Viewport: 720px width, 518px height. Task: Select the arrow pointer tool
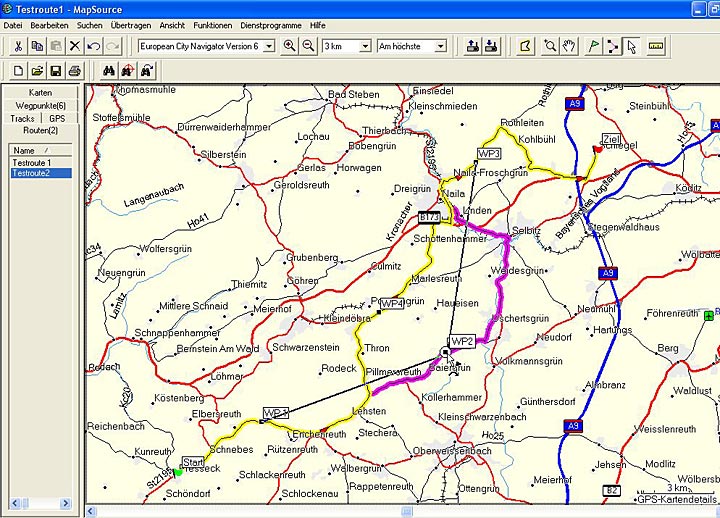631,46
